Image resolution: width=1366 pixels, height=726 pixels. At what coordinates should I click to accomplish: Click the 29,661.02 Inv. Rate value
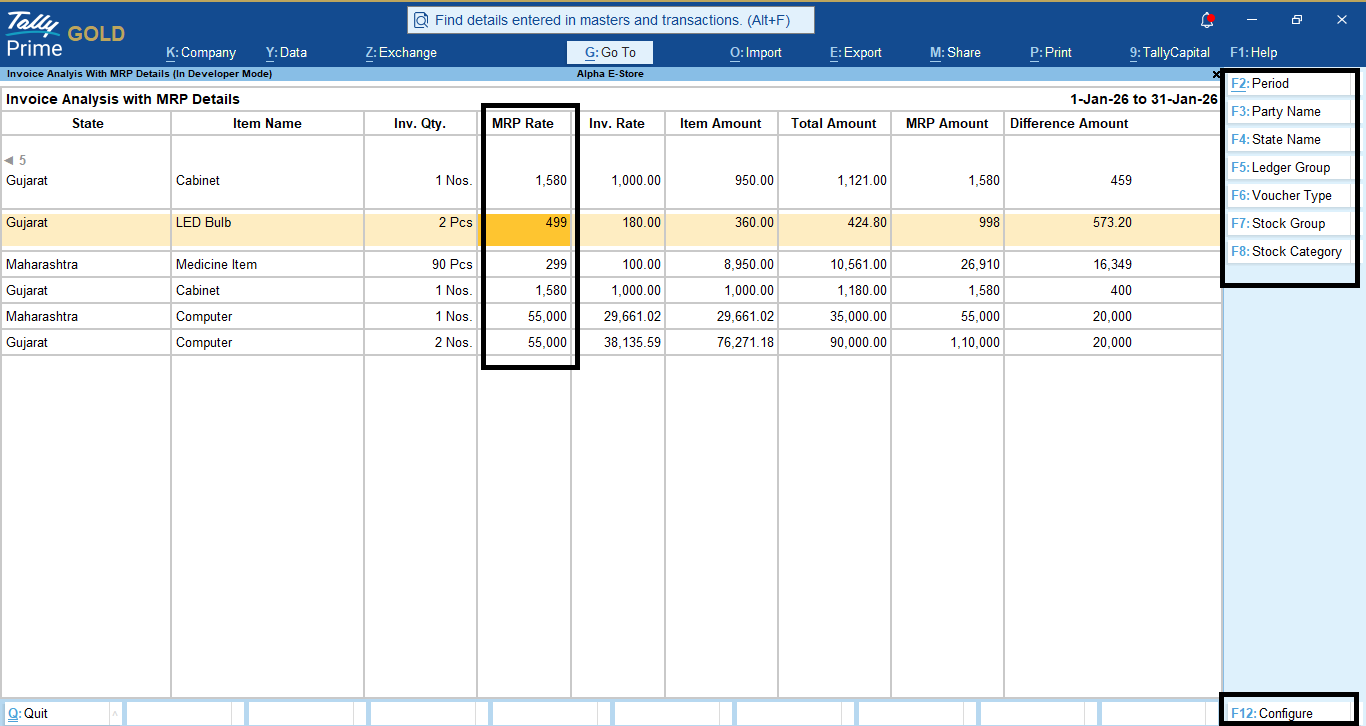pyautogui.click(x=631, y=317)
